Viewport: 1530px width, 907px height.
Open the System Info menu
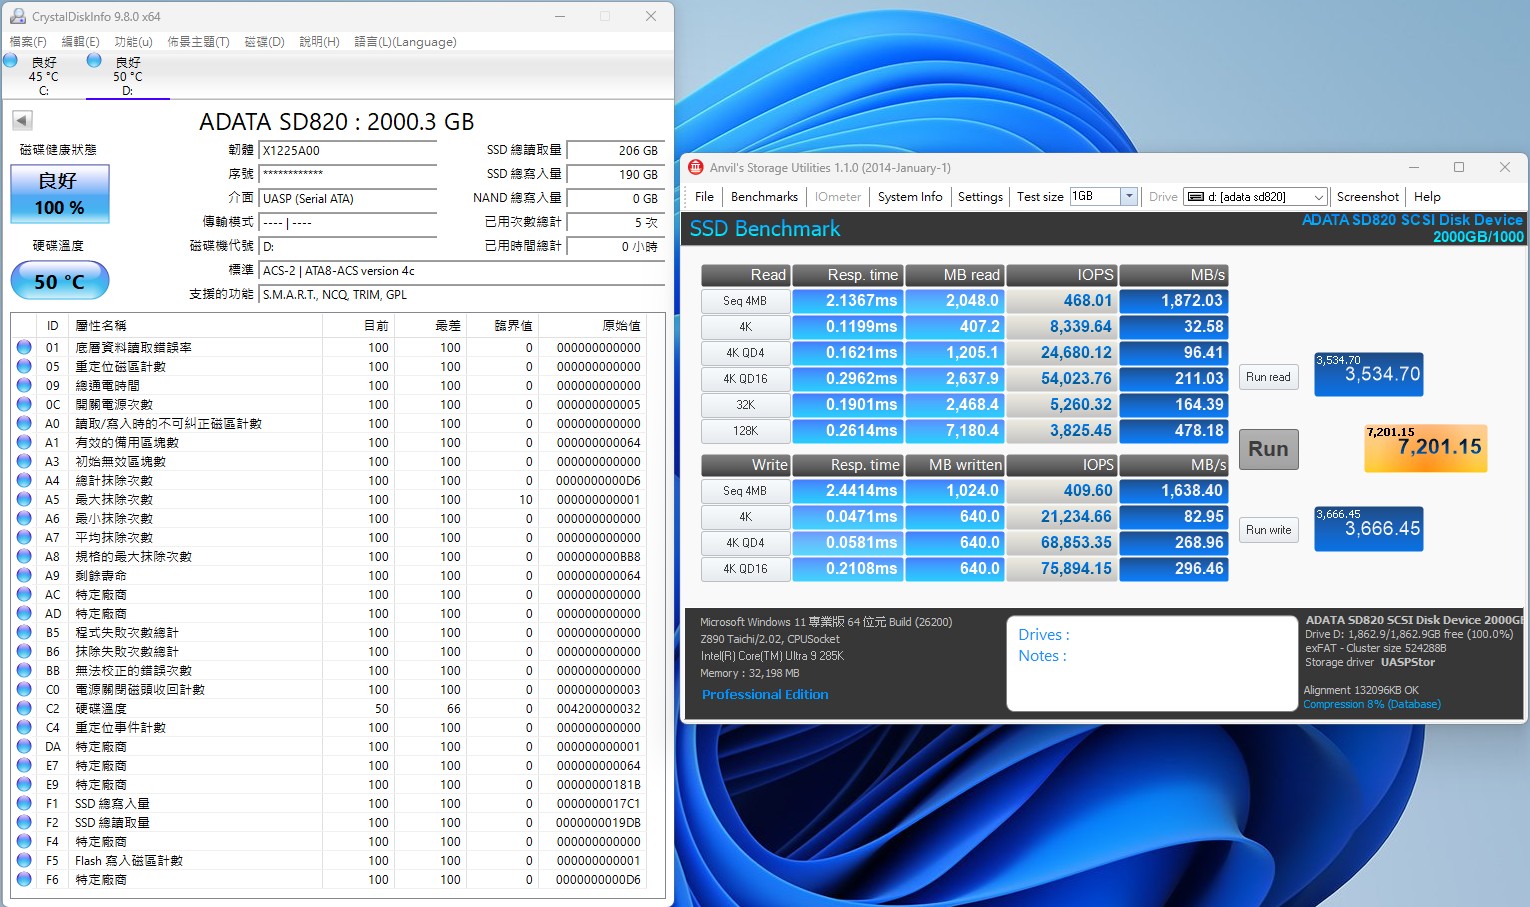point(910,197)
